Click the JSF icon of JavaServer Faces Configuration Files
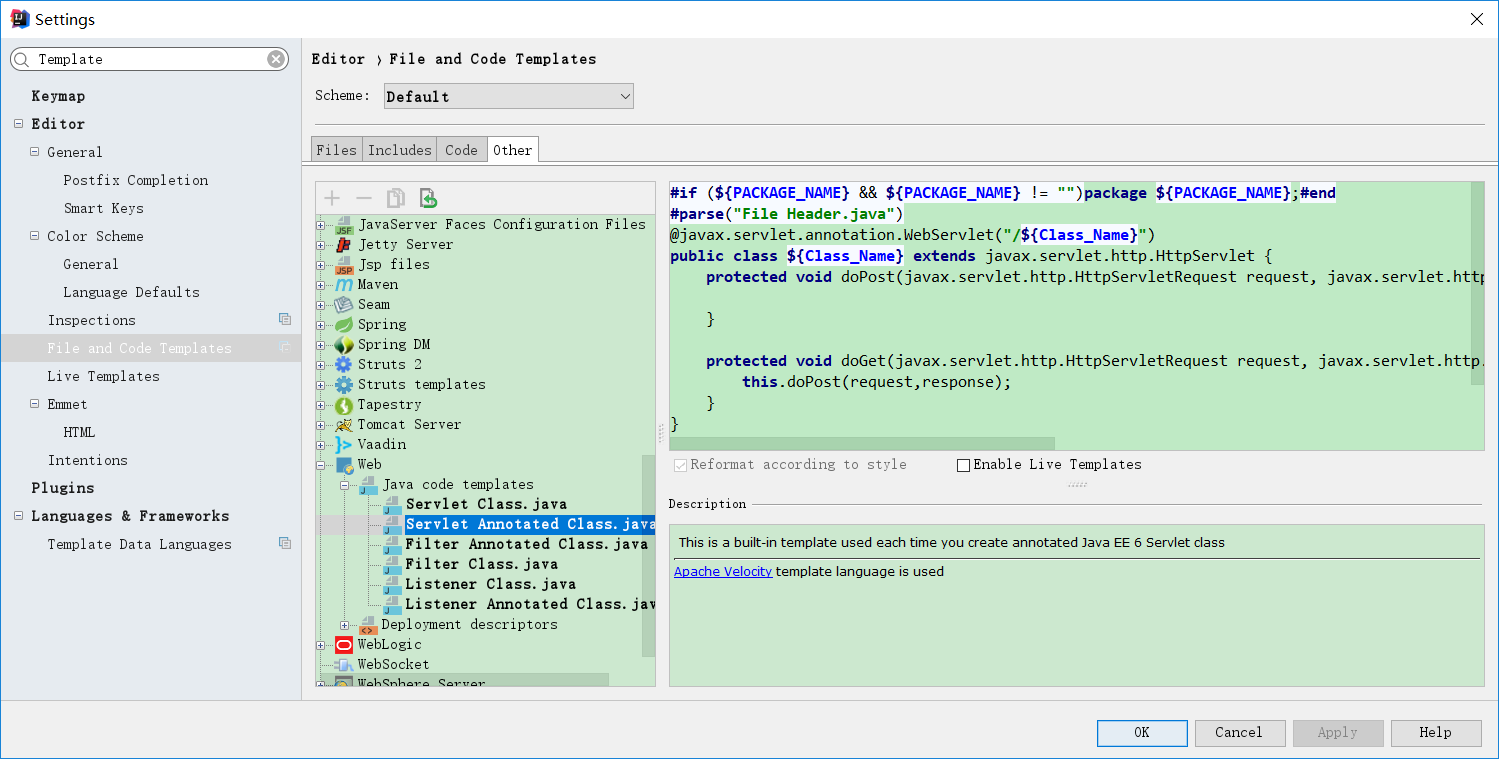Image resolution: width=1499 pixels, height=759 pixels. 344,224
